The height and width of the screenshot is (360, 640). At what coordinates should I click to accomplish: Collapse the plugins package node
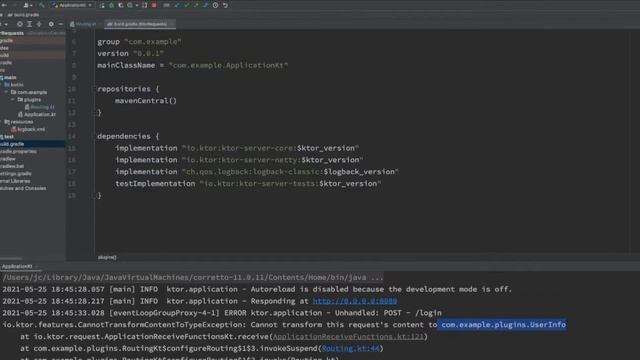pos(13,100)
